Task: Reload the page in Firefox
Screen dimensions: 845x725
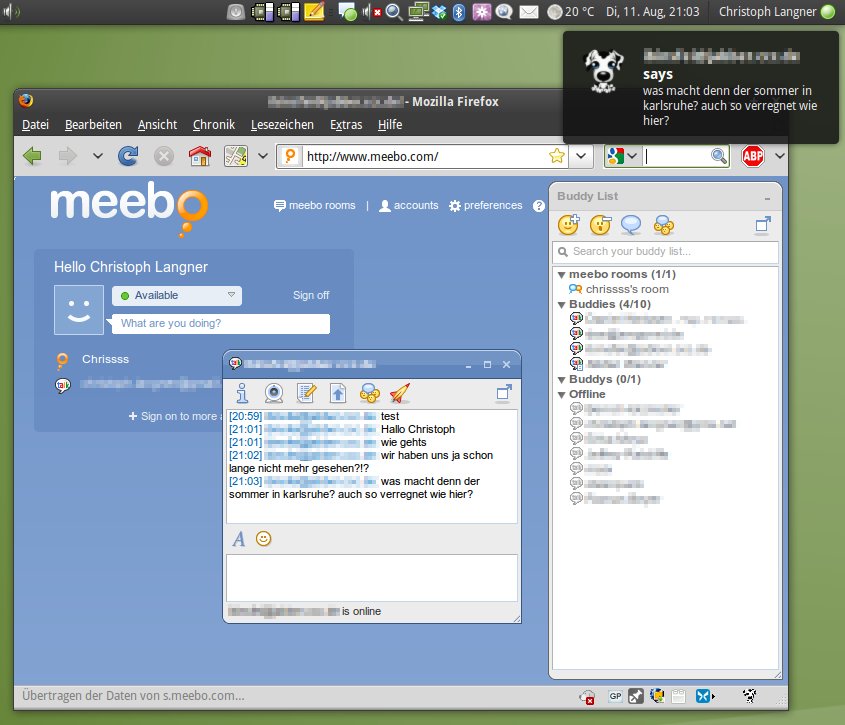Action: 128,156
